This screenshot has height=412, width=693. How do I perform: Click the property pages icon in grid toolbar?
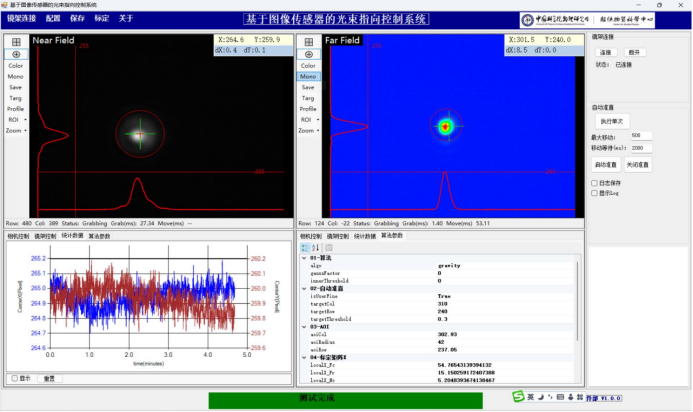[328, 248]
